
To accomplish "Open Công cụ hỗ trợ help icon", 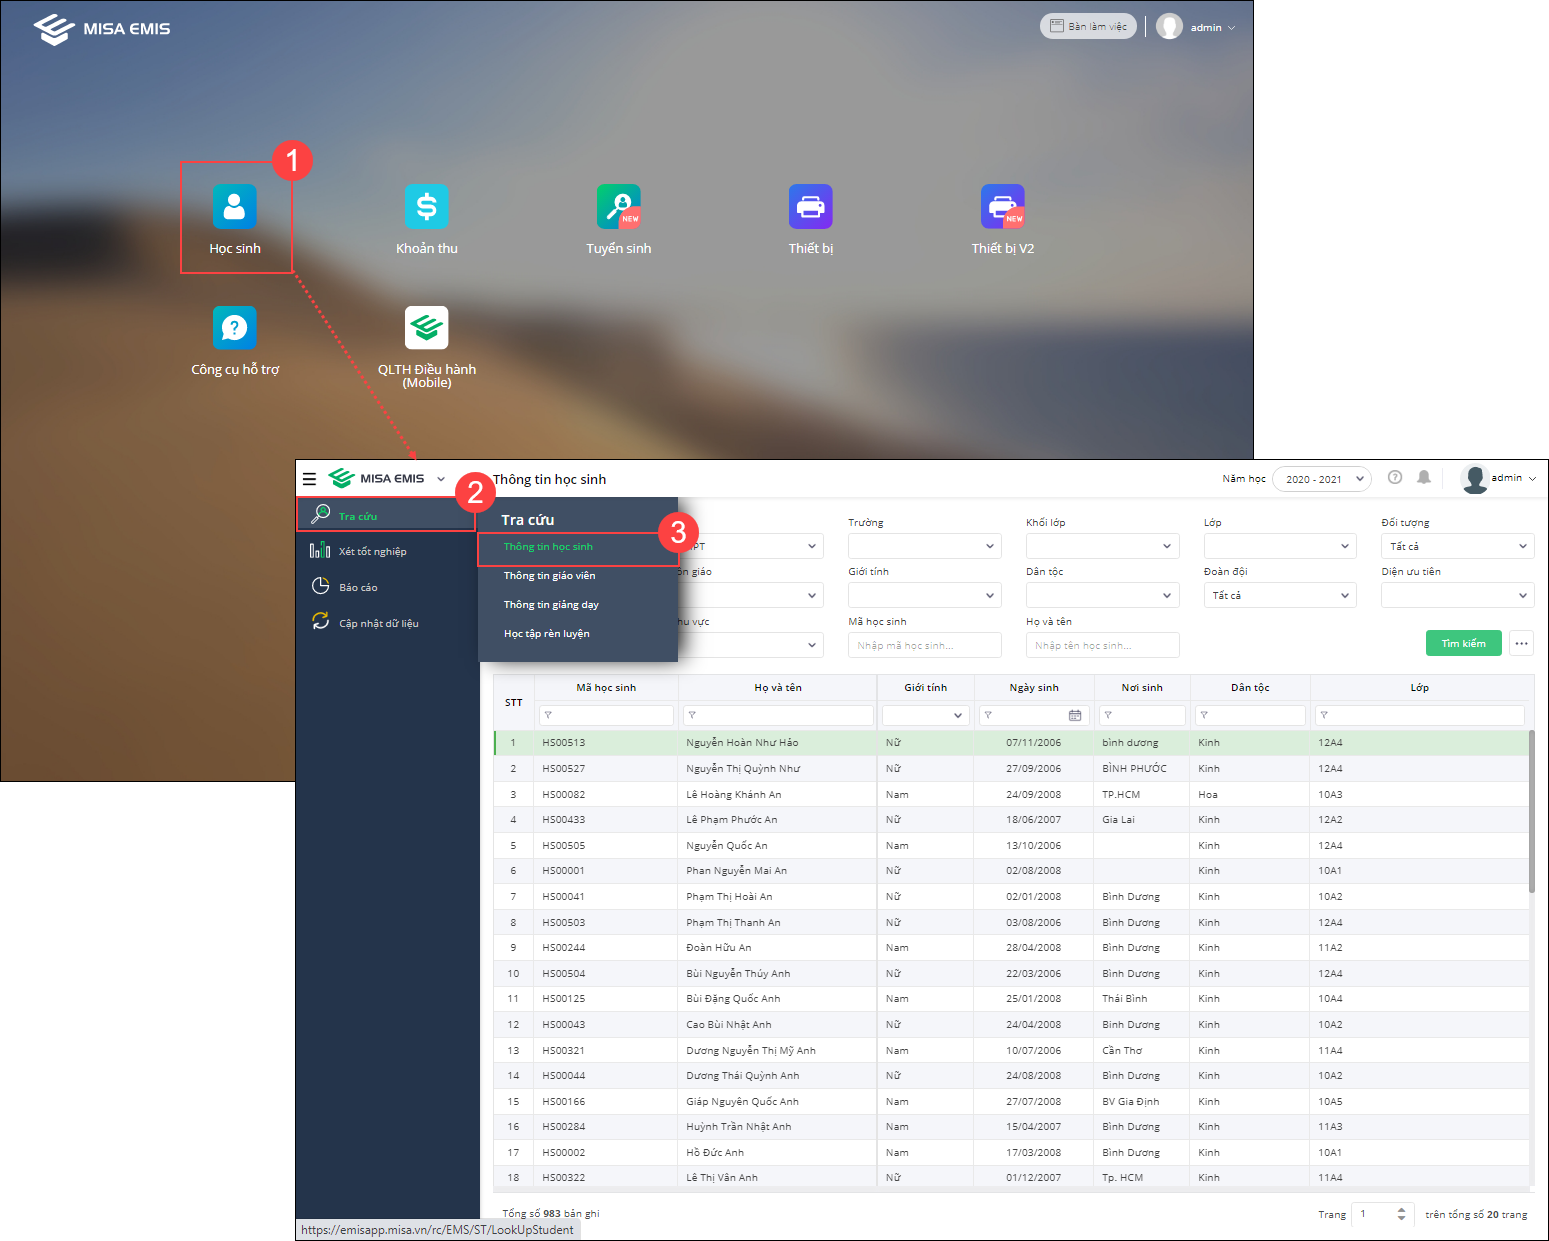I will pyautogui.click(x=235, y=328).
